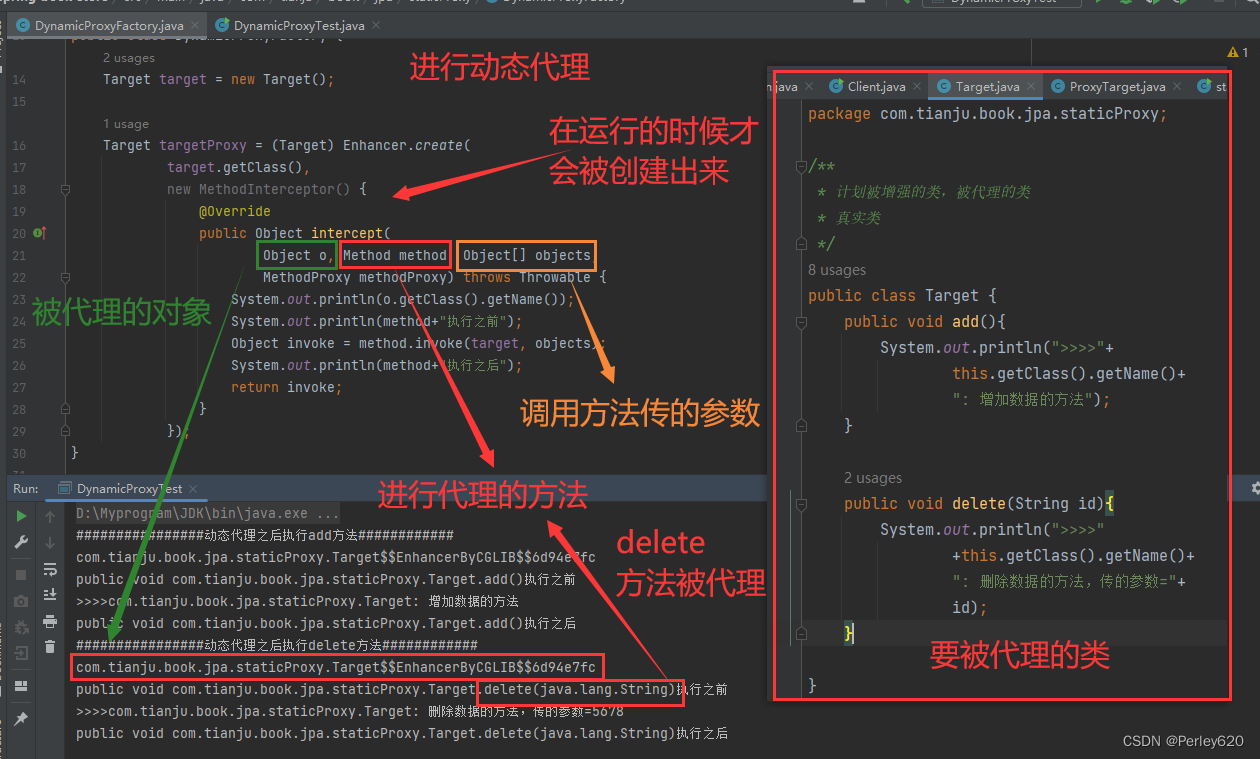Collapse Javadoc comment fold in Target.java

(800, 166)
